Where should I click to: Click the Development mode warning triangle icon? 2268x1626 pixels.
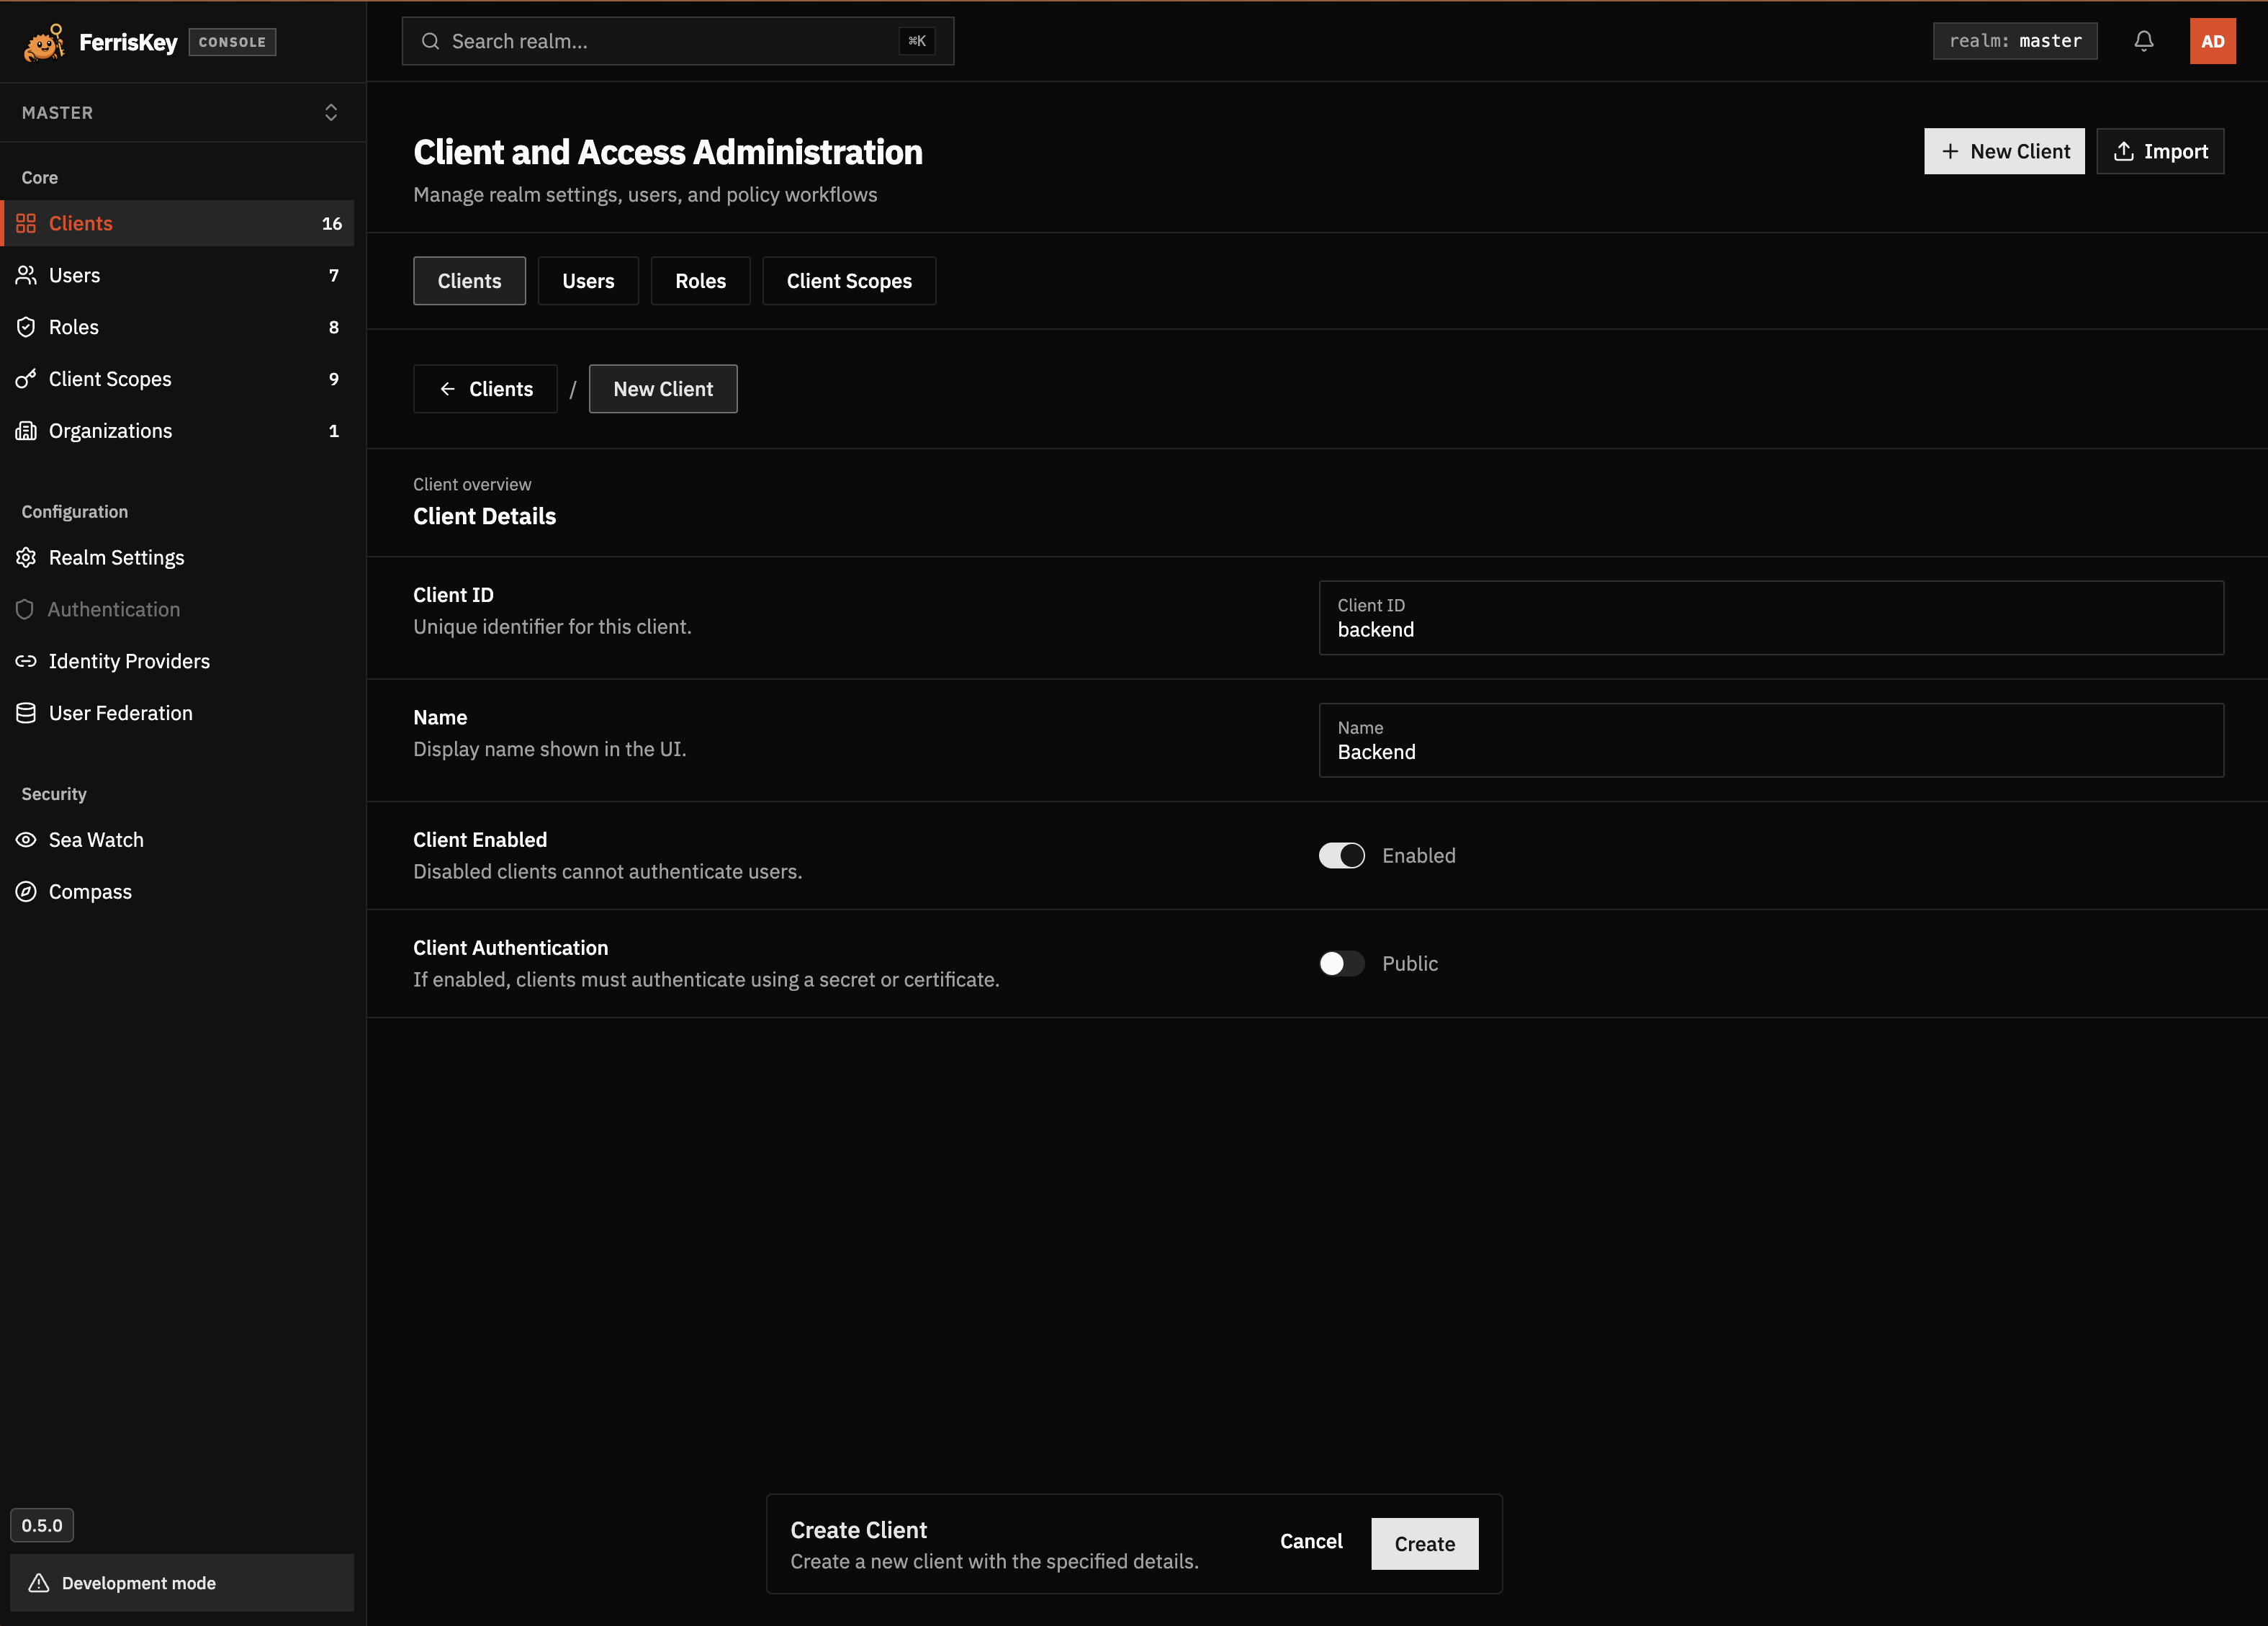(x=39, y=1583)
